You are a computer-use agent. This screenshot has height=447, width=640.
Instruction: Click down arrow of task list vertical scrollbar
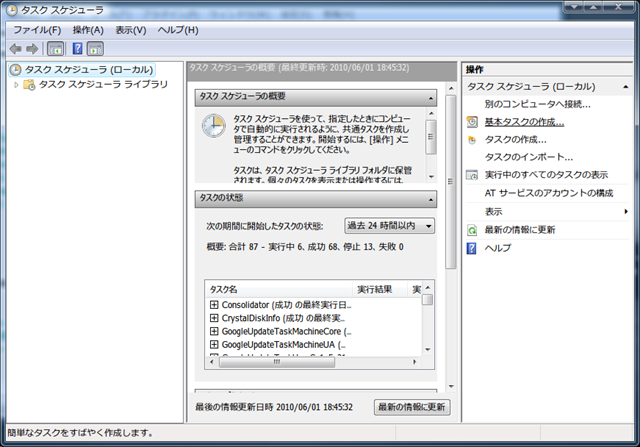pos(428,350)
